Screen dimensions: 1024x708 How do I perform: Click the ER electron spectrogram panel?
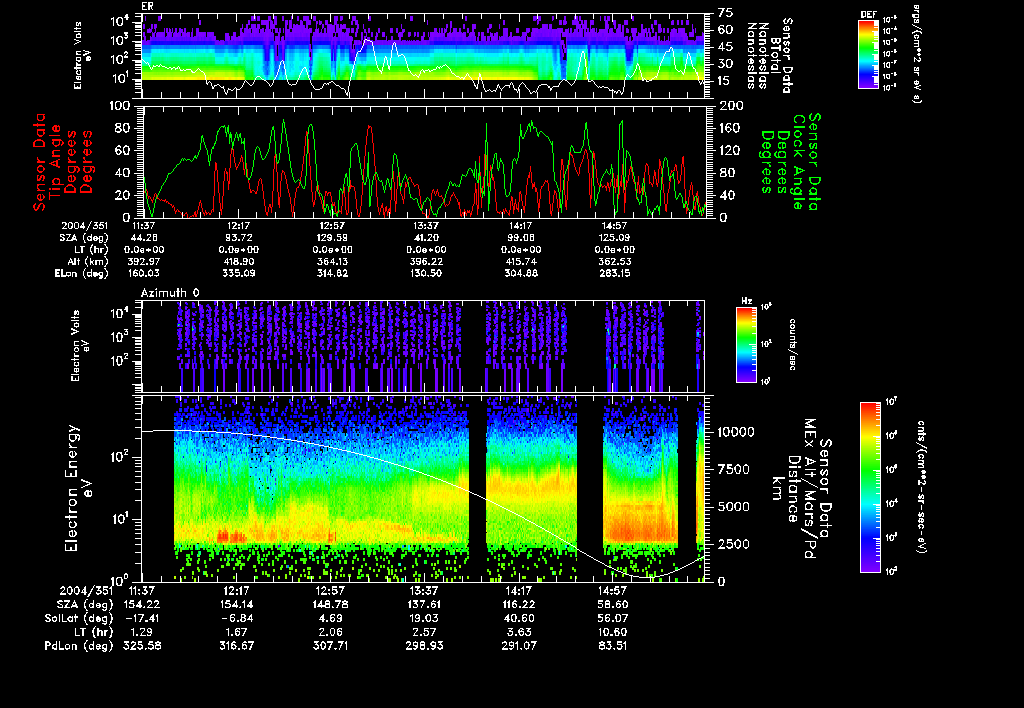pos(424,56)
